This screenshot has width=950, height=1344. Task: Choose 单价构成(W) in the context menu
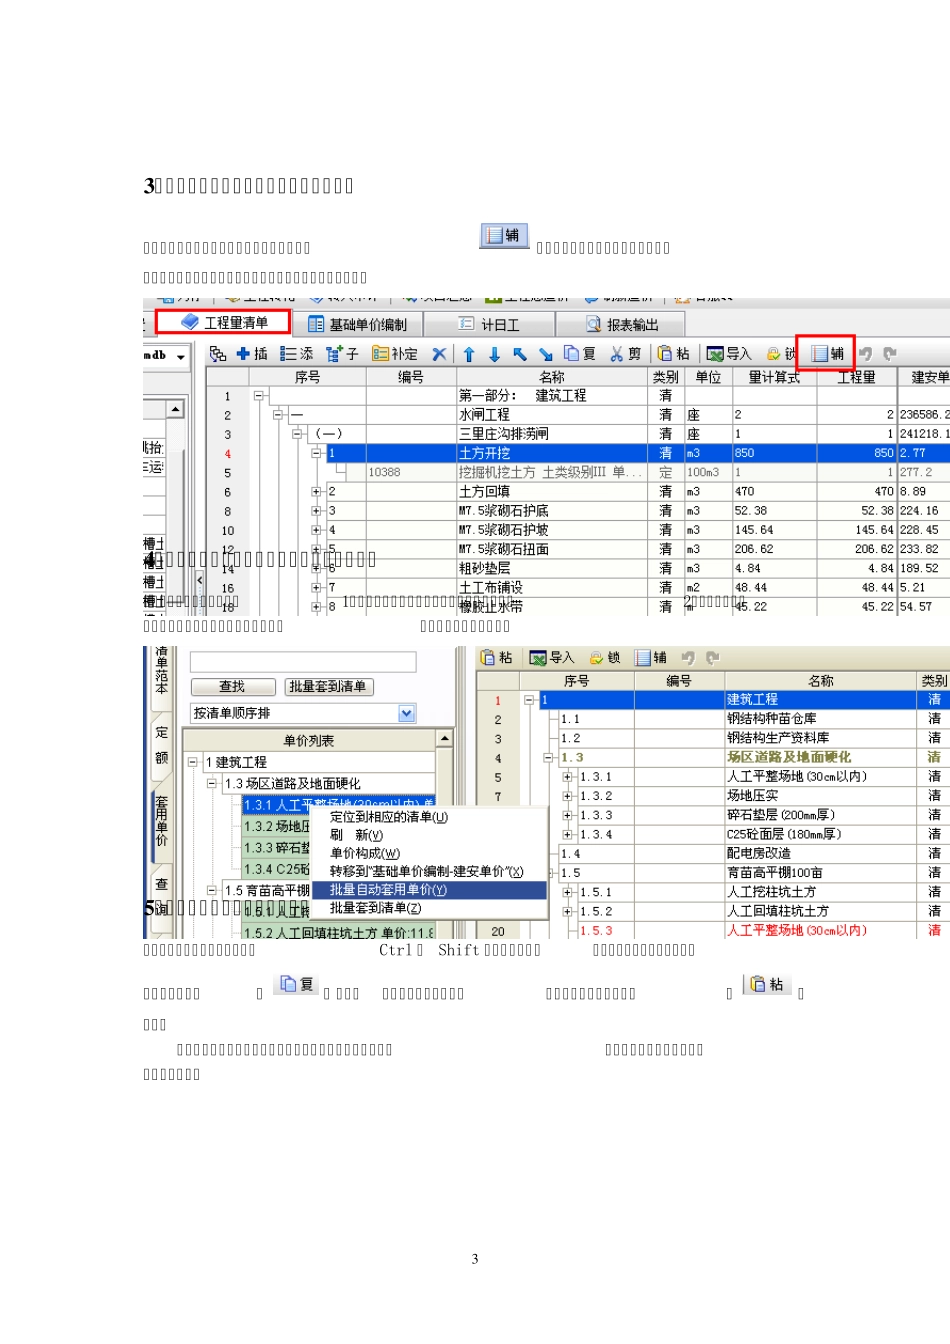pos(429,853)
